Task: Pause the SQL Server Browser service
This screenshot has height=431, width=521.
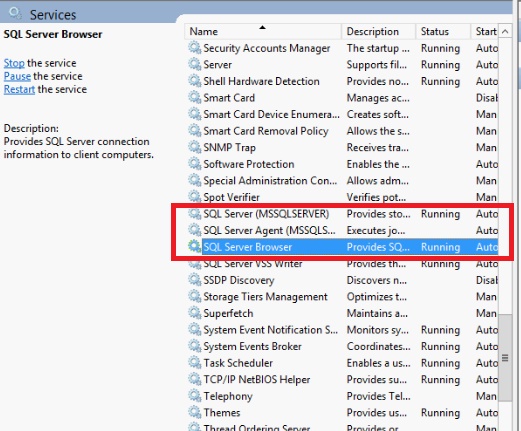Action: point(17,76)
